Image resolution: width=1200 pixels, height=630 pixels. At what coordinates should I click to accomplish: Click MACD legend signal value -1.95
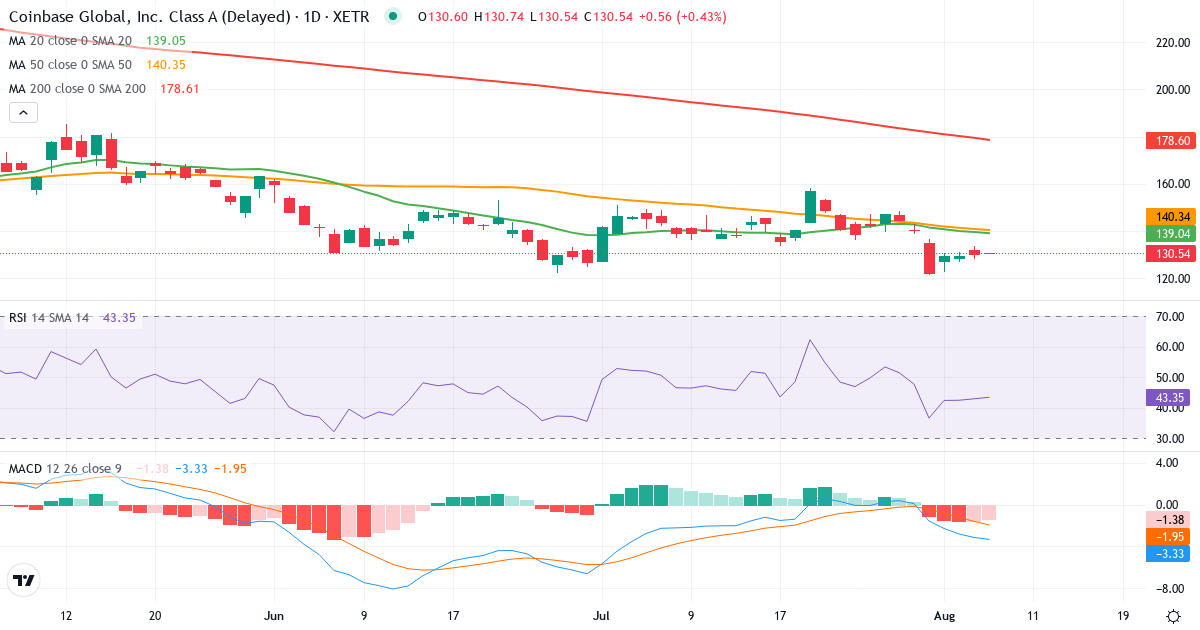pos(230,468)
